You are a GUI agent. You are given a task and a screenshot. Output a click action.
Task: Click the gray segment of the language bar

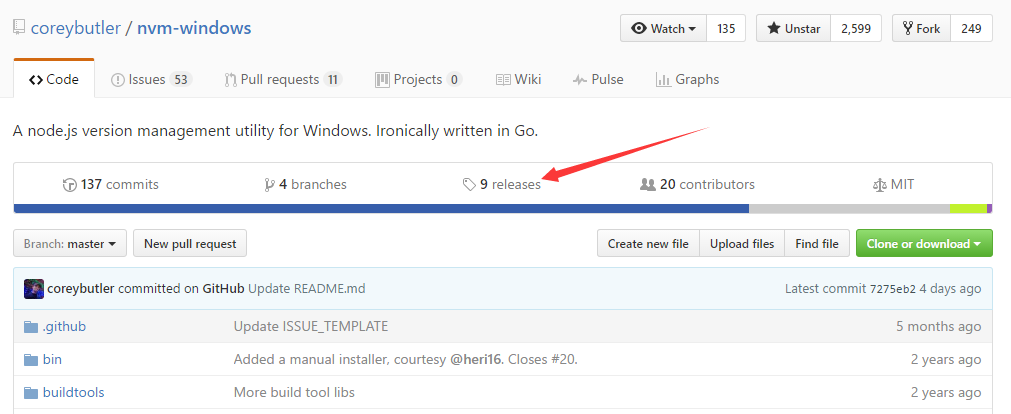click(849, 208)
